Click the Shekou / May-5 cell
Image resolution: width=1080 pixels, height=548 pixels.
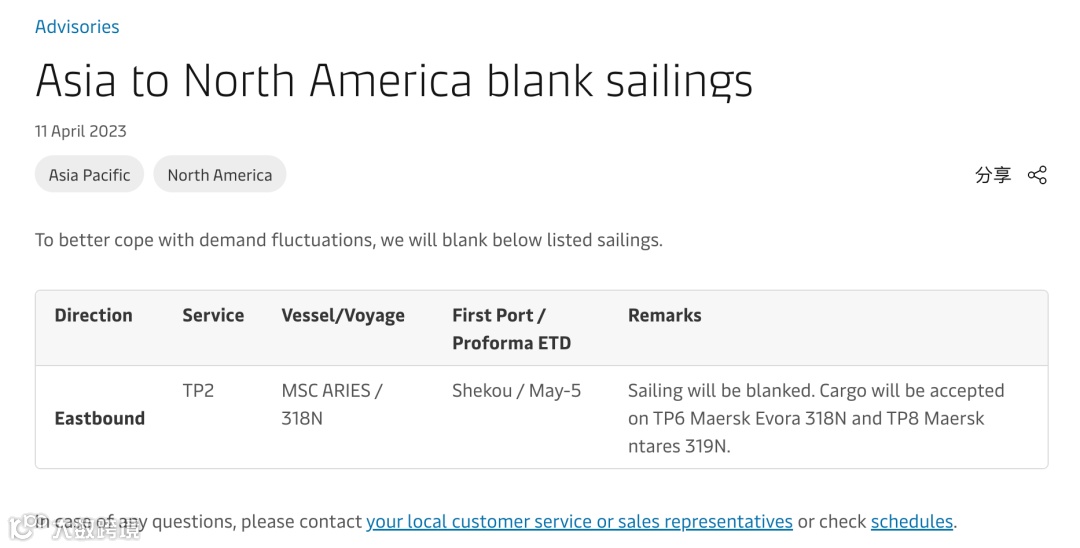516,390
